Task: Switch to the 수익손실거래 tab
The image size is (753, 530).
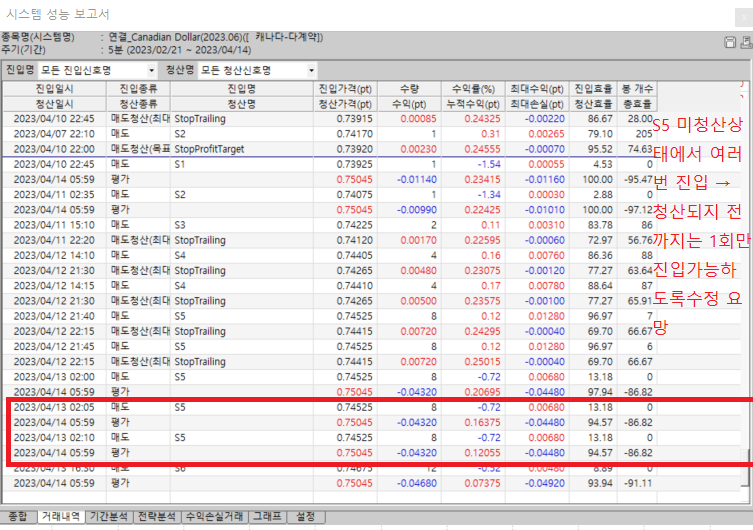Action: point(215,516)
